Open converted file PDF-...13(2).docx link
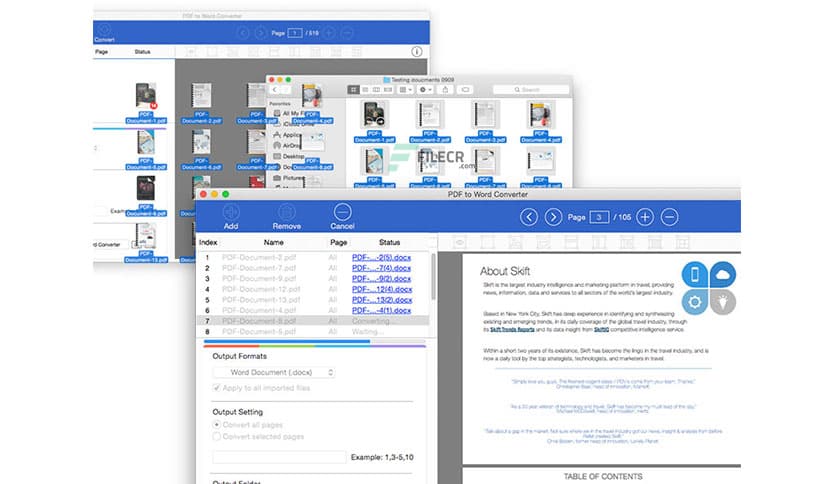 tap(382, 300)
